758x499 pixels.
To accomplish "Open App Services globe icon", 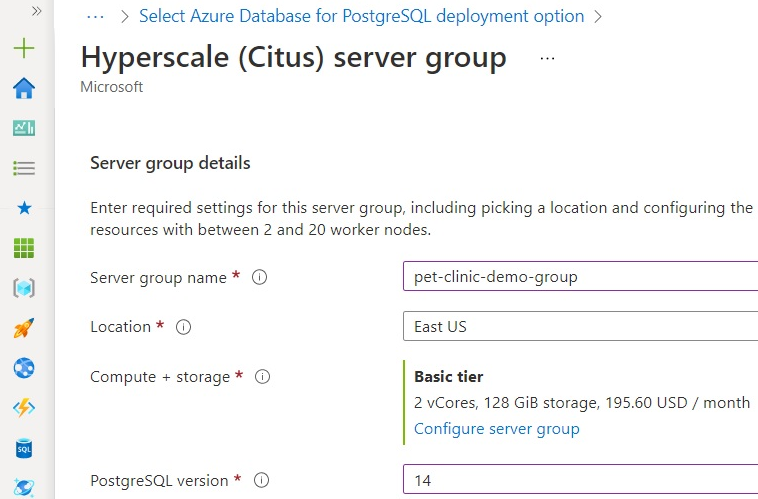I will click(24, 368).
